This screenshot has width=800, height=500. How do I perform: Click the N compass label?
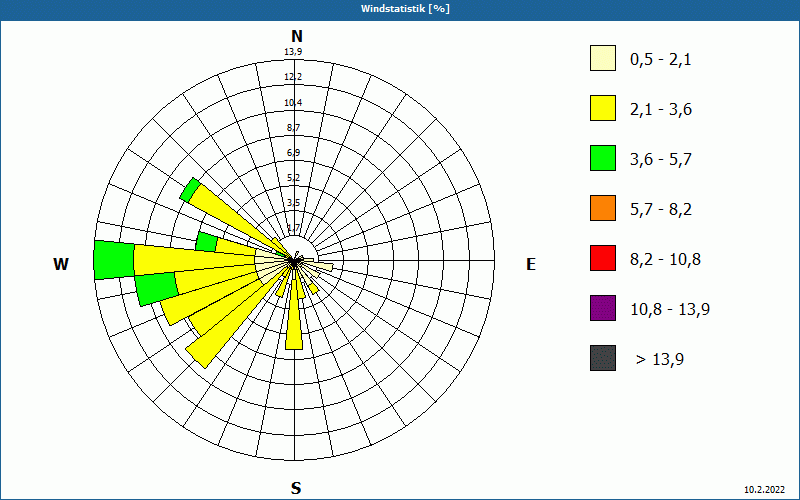pos(297,36)
